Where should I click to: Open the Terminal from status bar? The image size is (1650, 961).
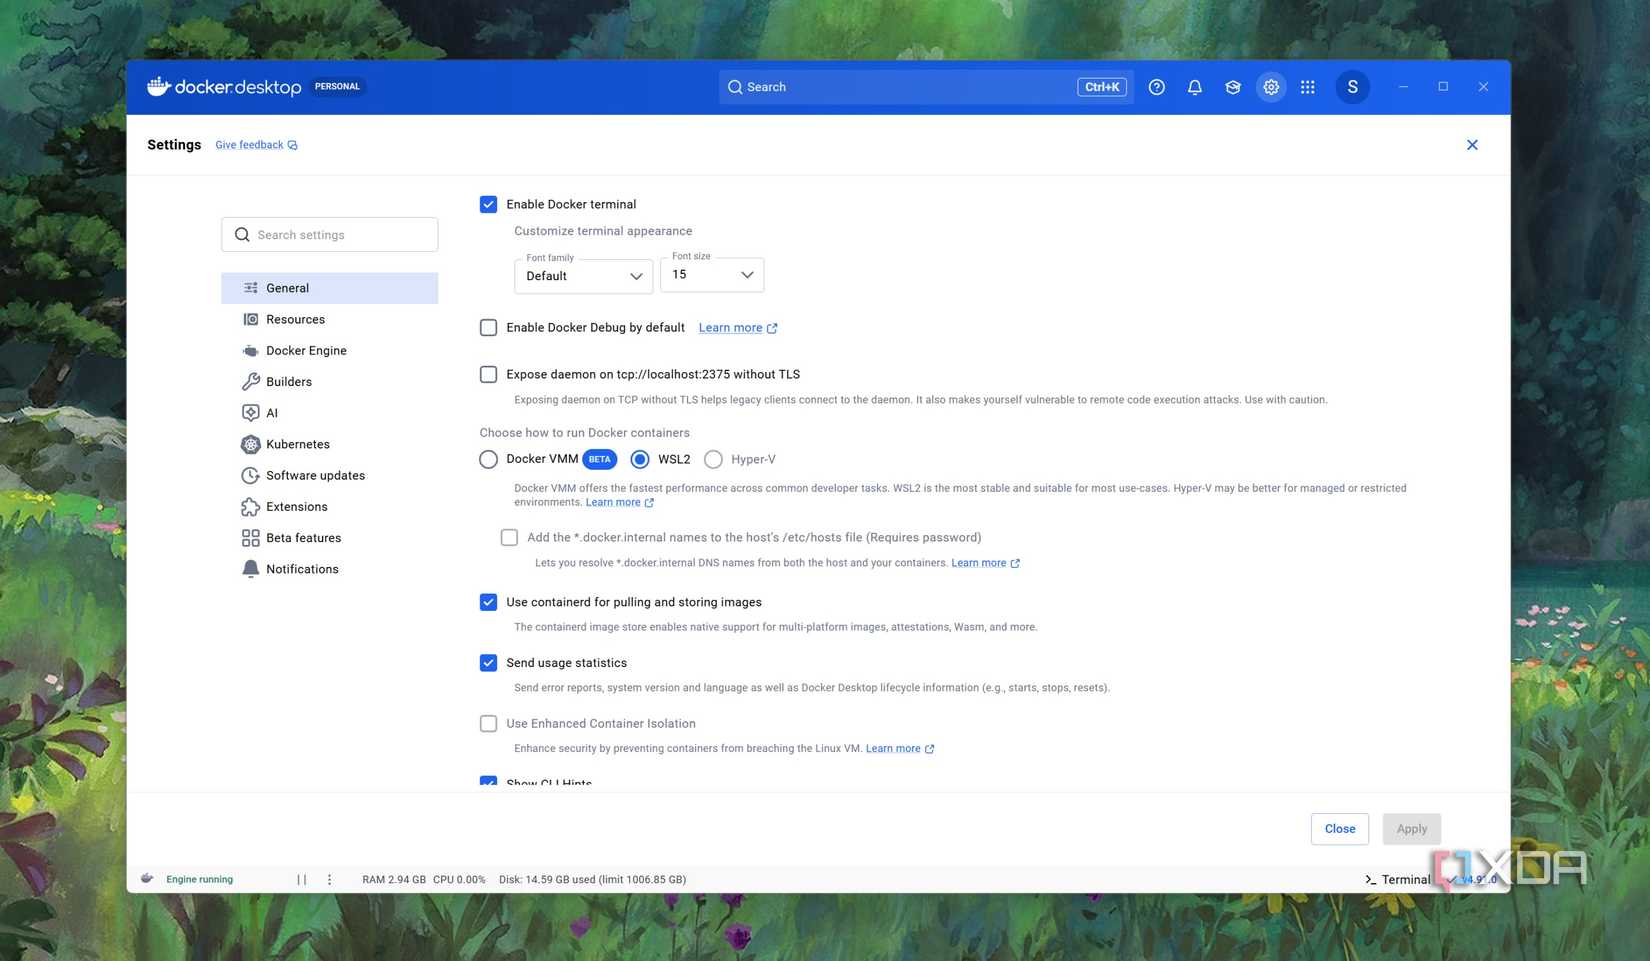click(1398, 880)
